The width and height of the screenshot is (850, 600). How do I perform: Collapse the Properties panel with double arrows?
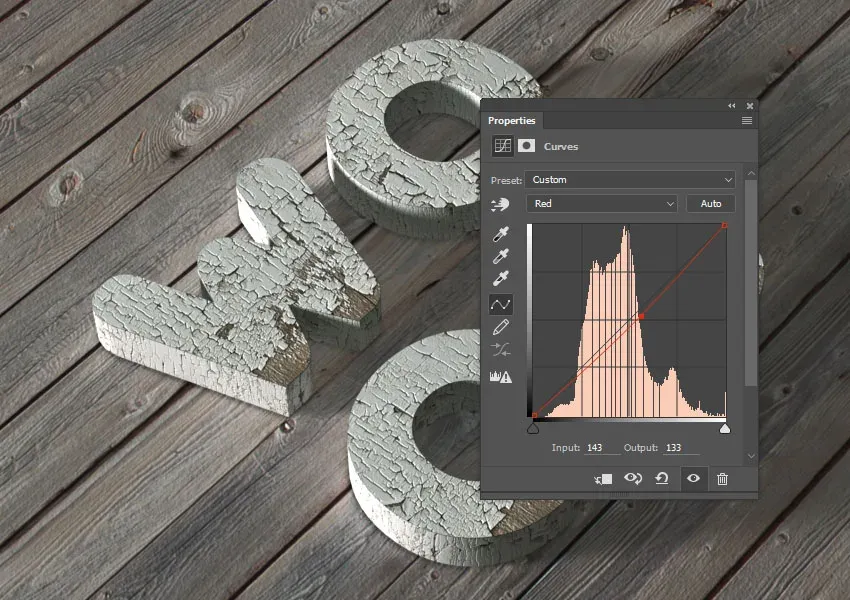click(732, 106)
